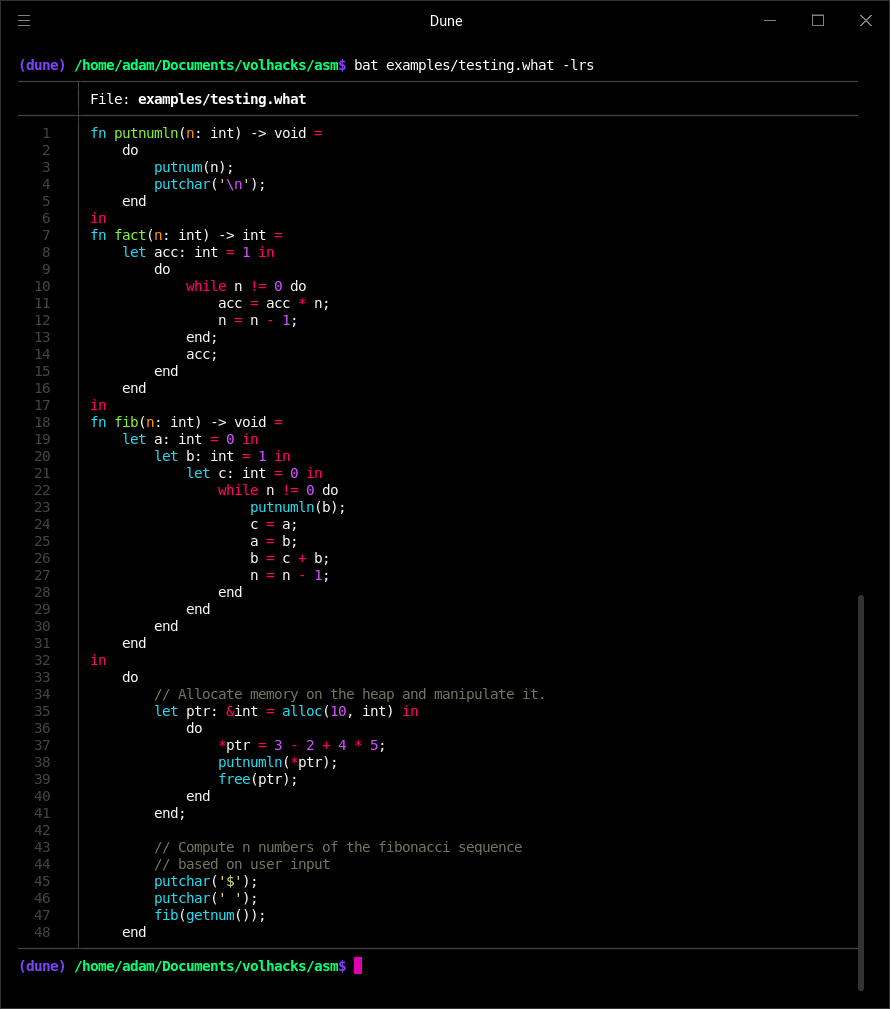Click '// based on user input' comment

[x=242, y=864]
